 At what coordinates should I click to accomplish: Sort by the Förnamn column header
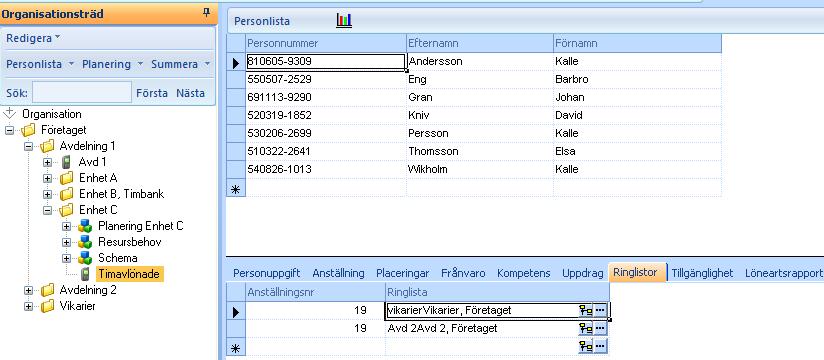(637, 43)
